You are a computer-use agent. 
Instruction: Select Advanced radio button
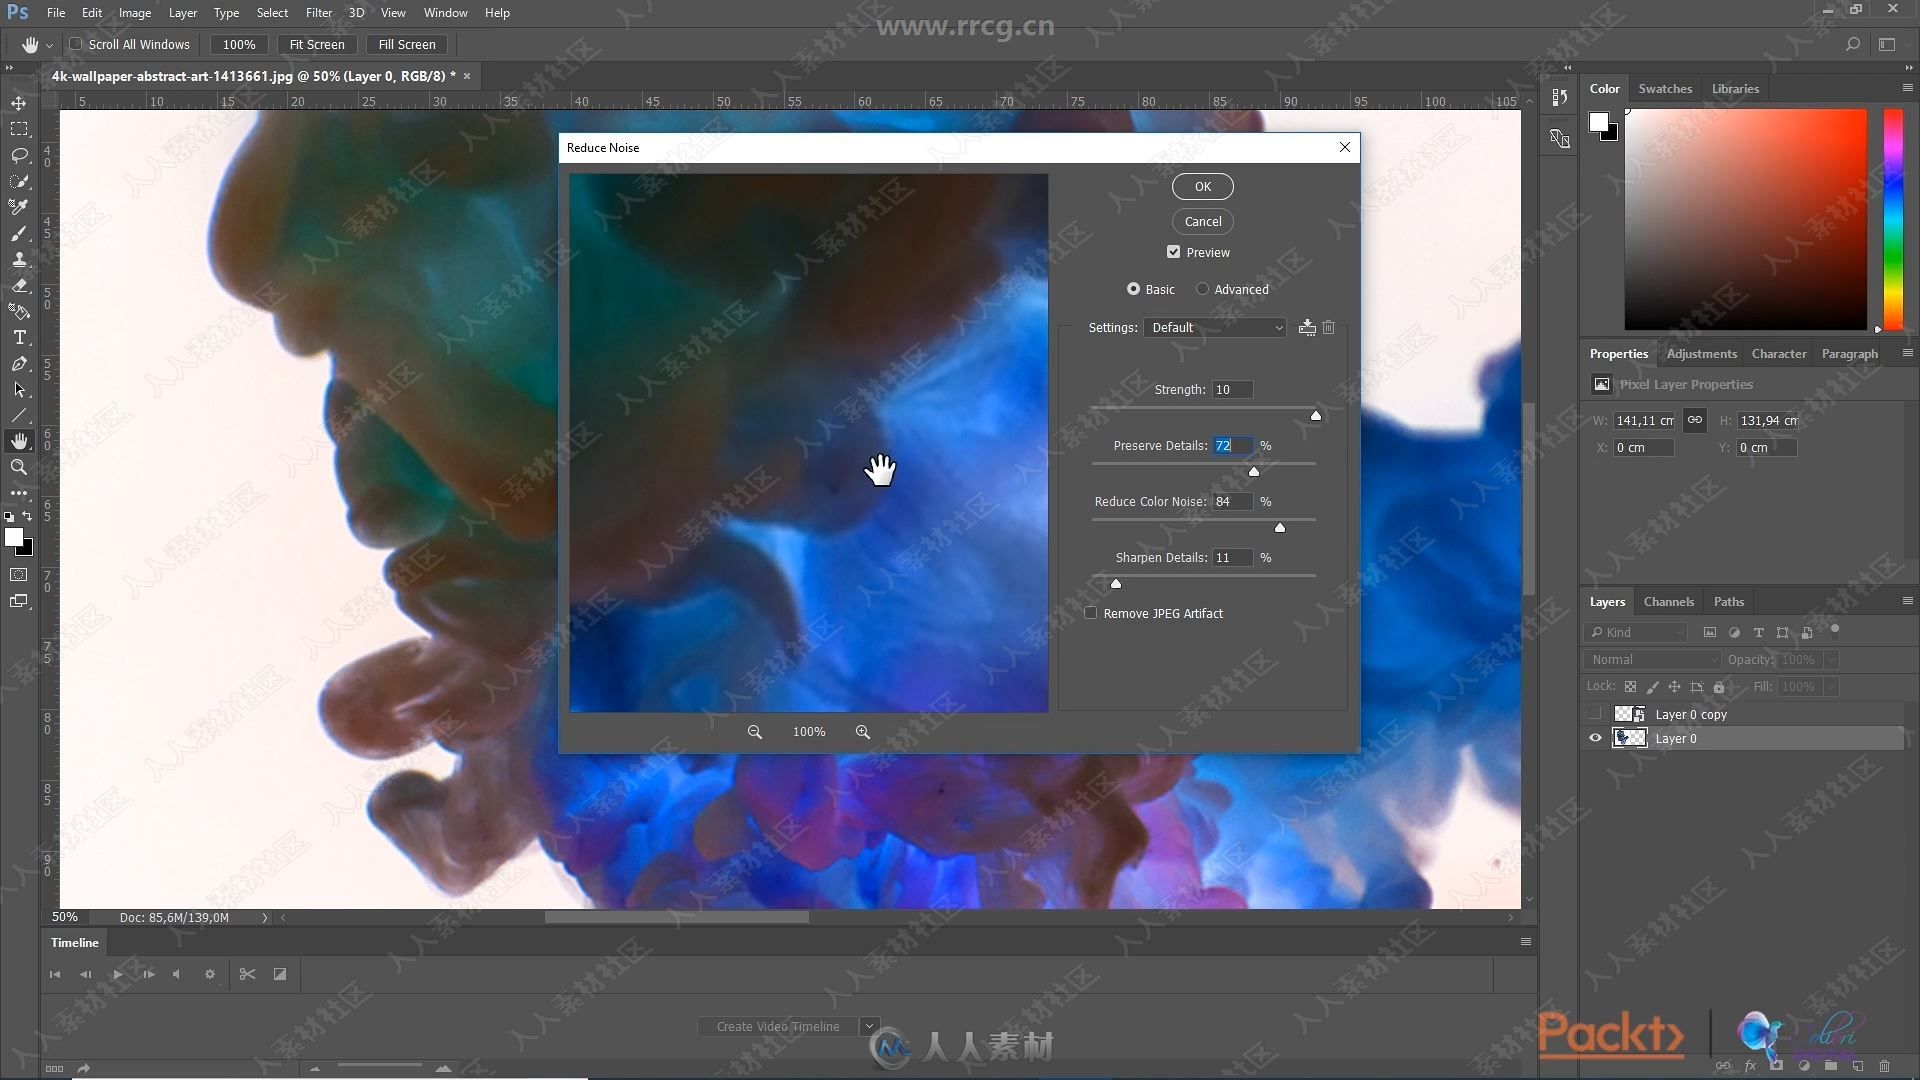tap(1203, 289)
